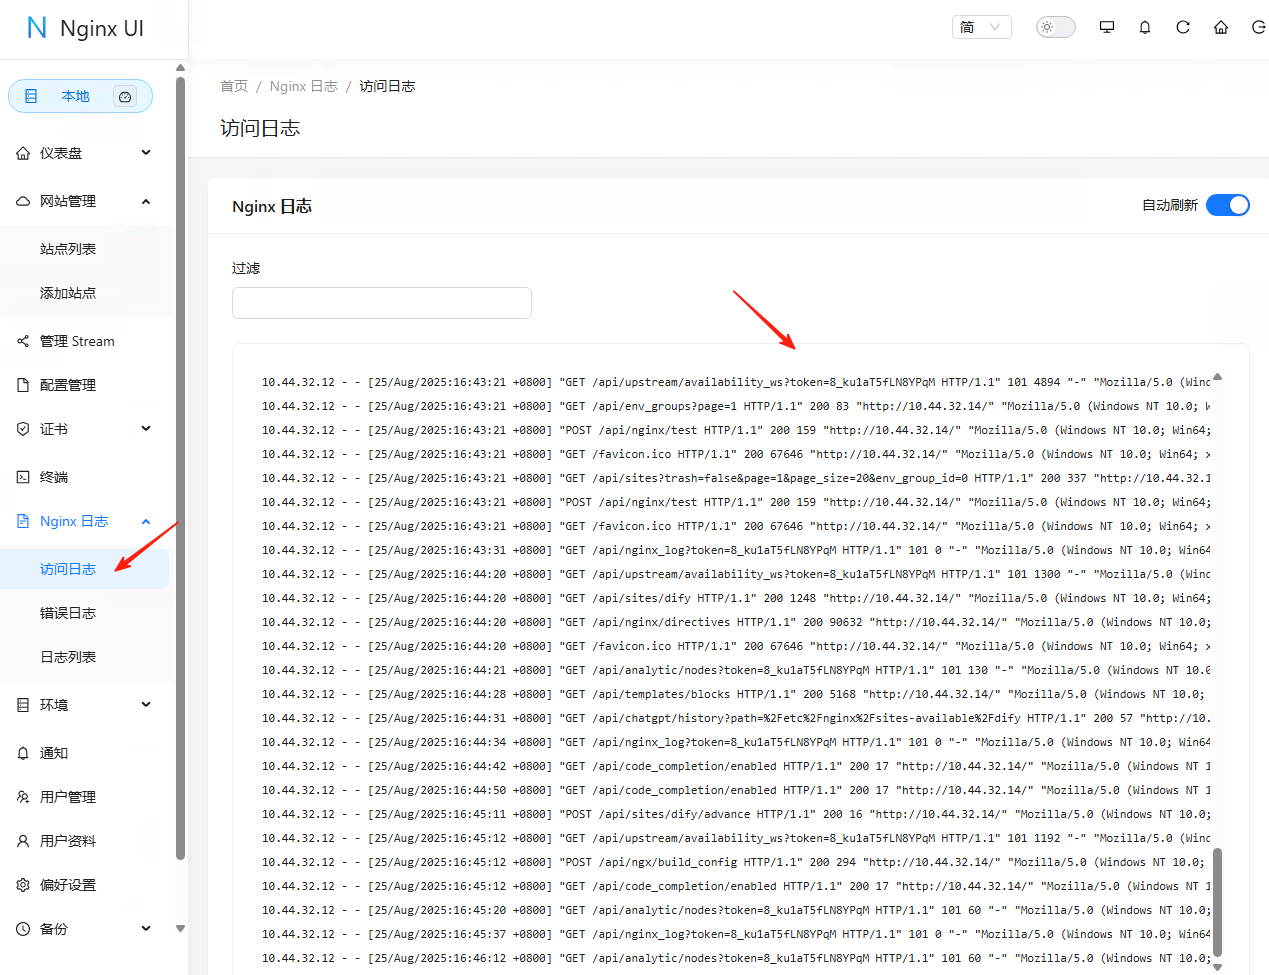The height and width of the screenshot is (975, 1269).
Task: Open 日志列表 under Nginx 日志
Action: pyautogui.click(x=68, y=657)
